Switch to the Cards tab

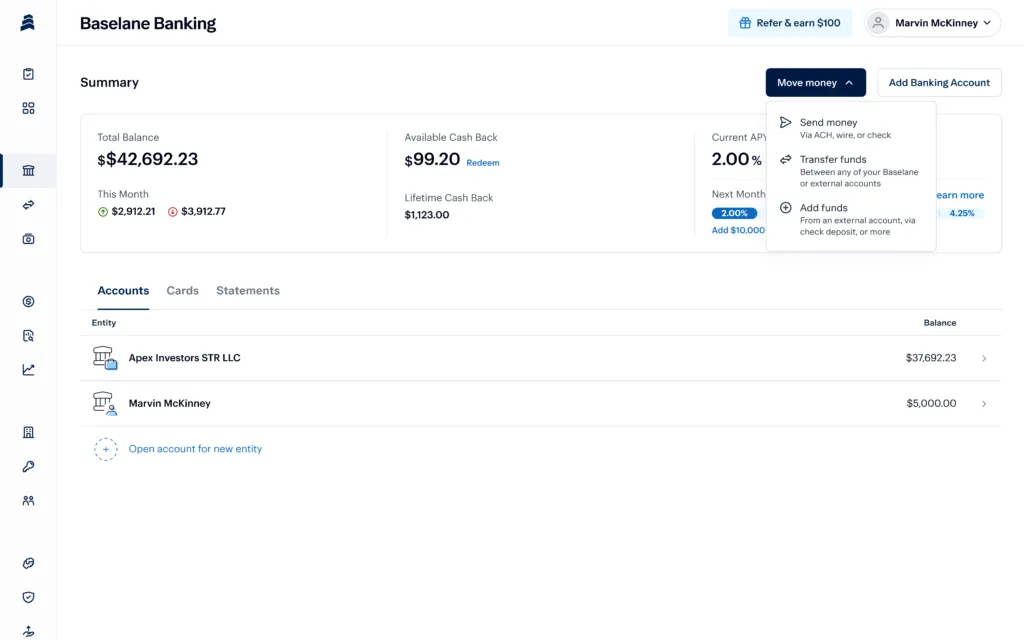(x=182, y=291)
